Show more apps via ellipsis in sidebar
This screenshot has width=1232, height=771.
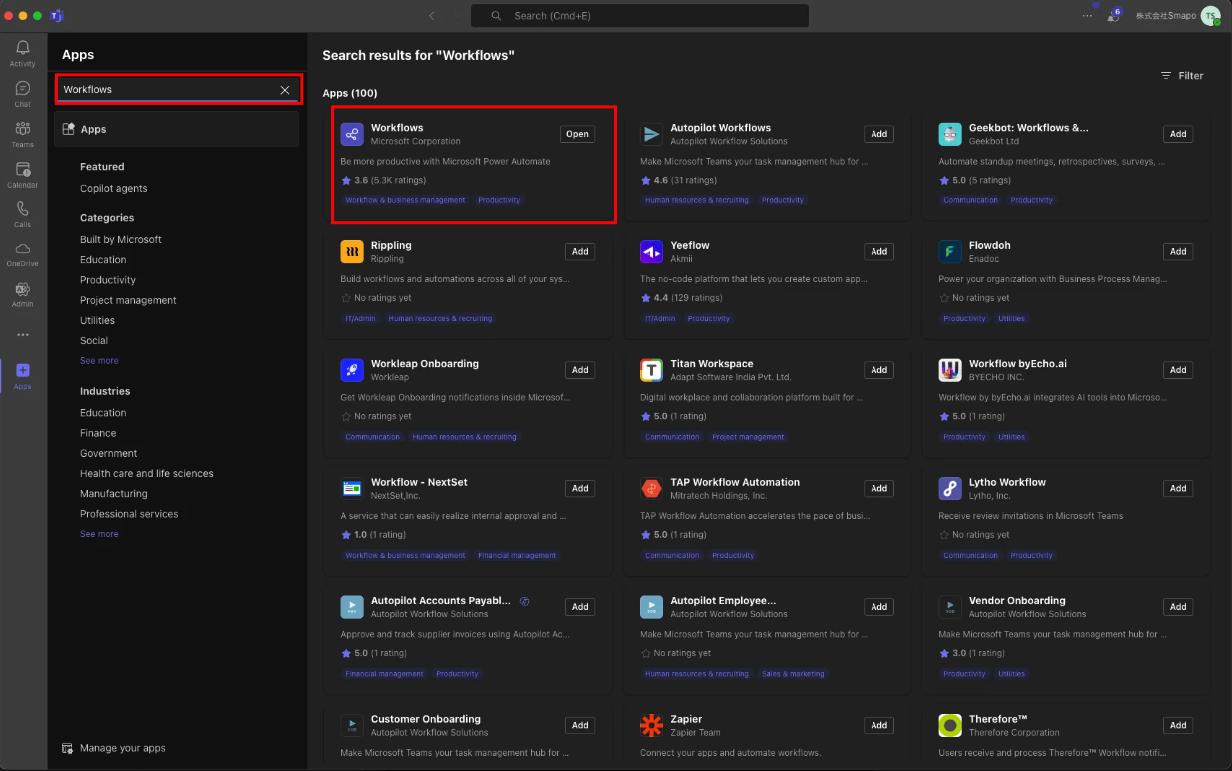(22, 335)
